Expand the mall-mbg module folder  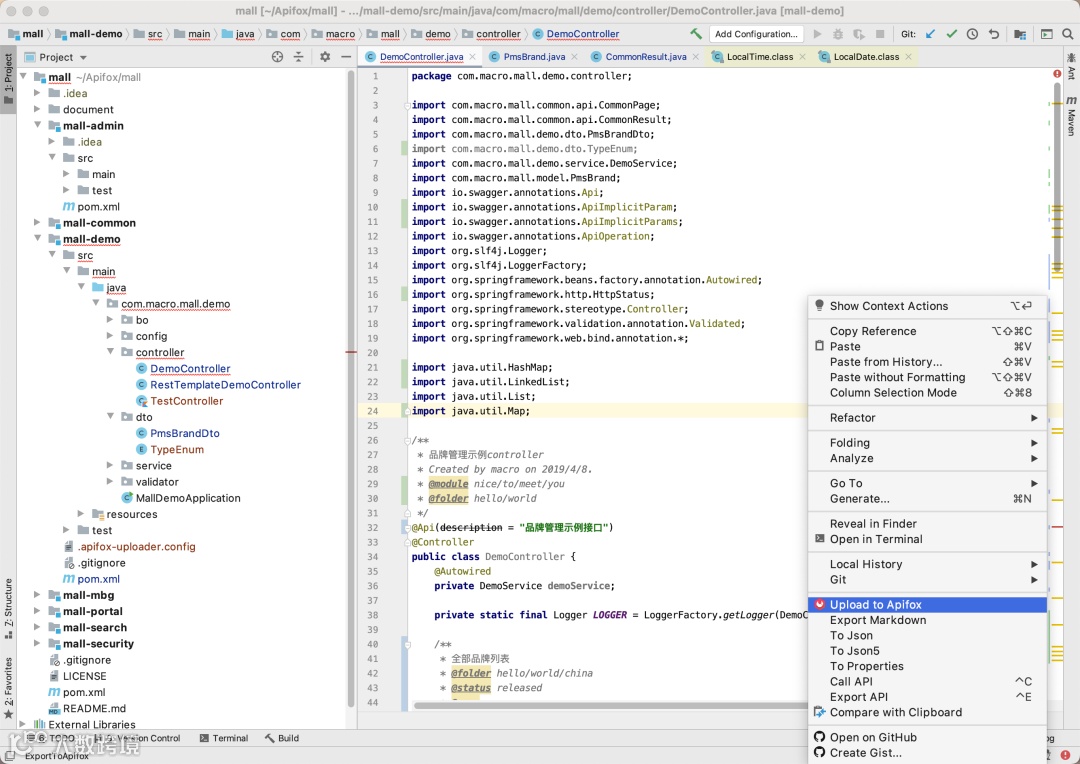click(x=38, y=595)
